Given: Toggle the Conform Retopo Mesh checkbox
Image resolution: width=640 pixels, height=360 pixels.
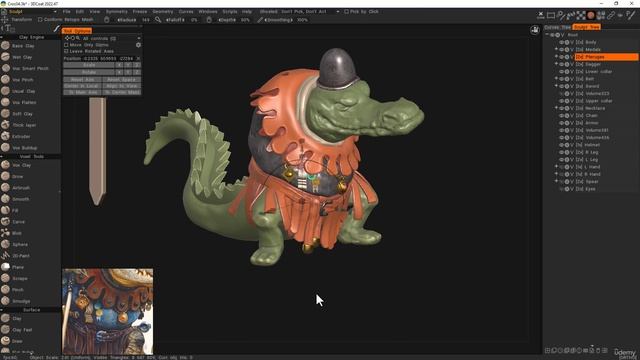Looking at the screenshot, I should 40,20.
